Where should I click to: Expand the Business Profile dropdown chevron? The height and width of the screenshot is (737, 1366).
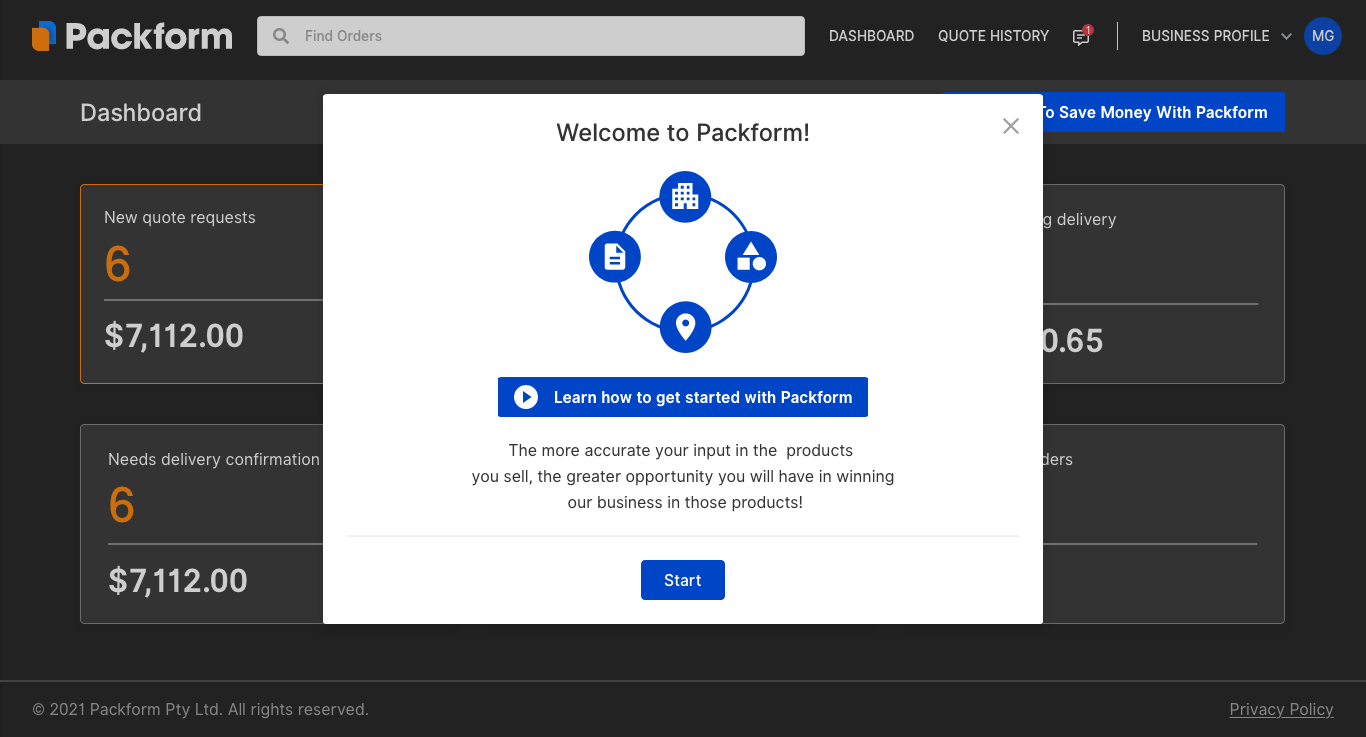pyautogui.click(x=1287, y=36)
